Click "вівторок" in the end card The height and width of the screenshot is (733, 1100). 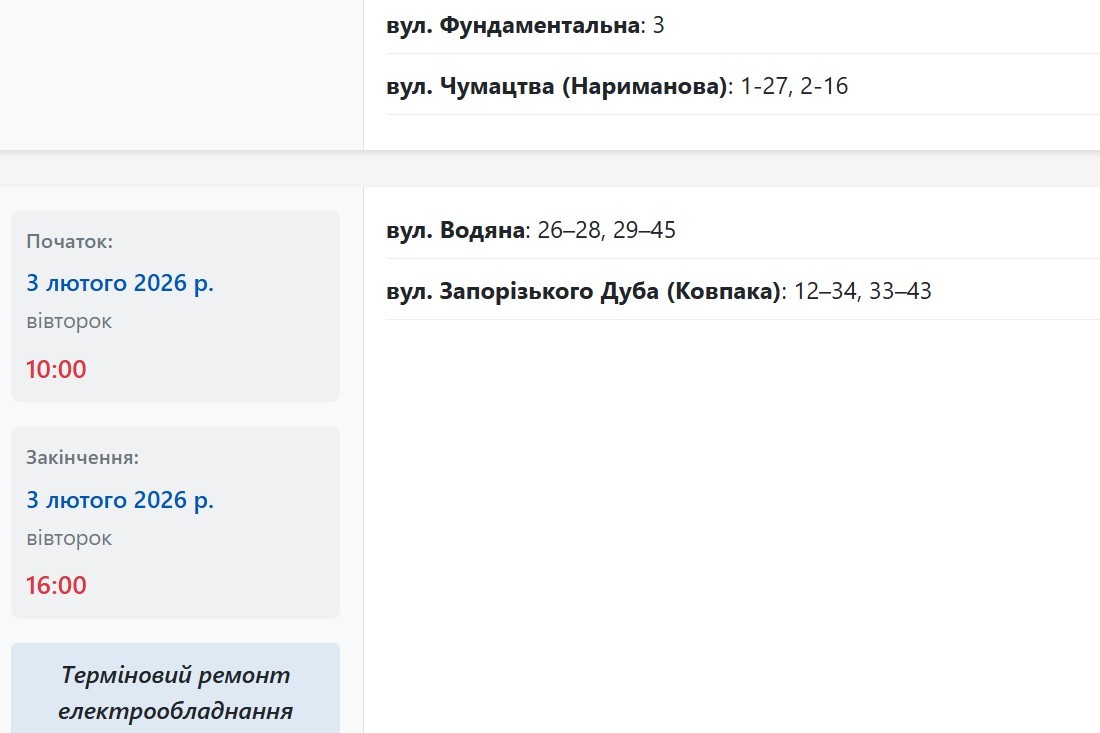[x=69, y=538]
